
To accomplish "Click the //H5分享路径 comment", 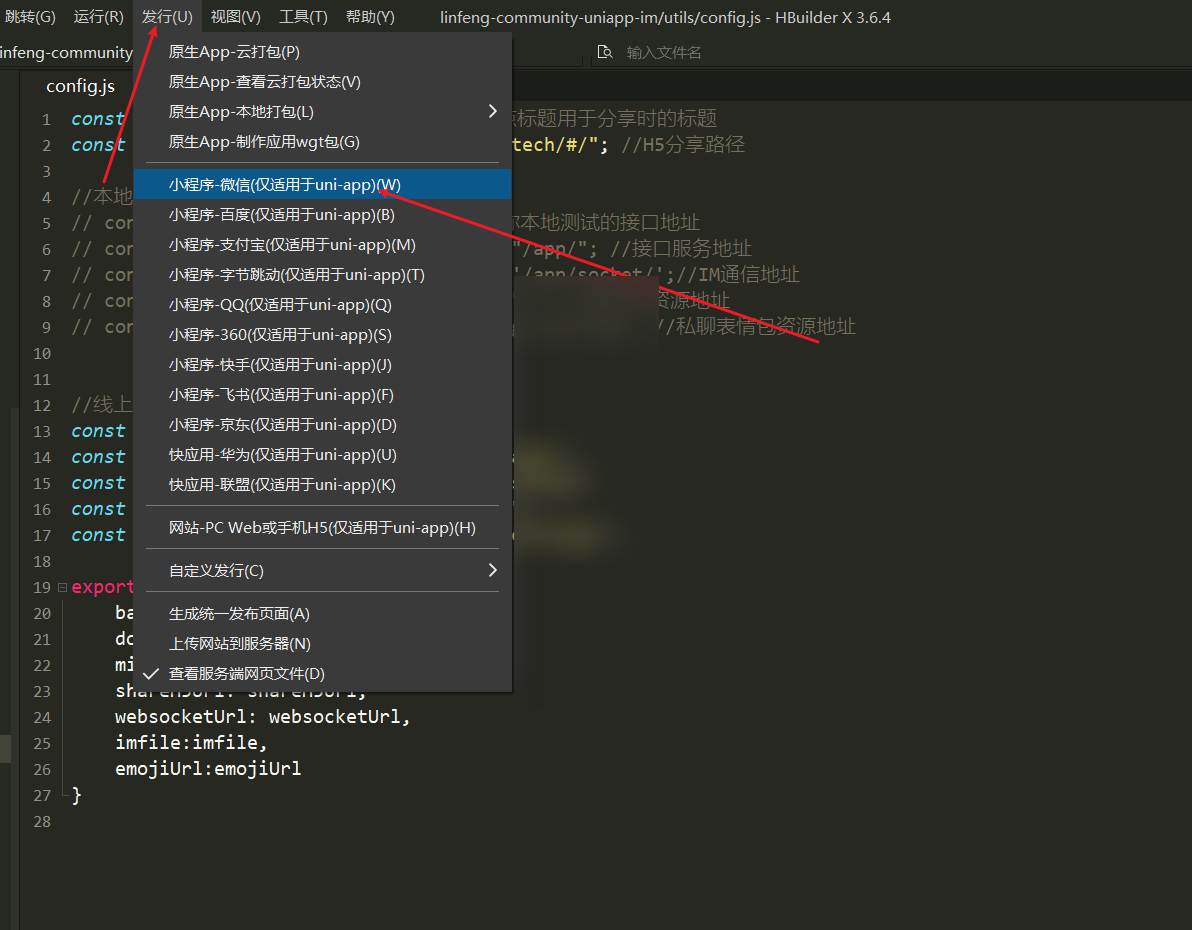I will coord(683,144).
